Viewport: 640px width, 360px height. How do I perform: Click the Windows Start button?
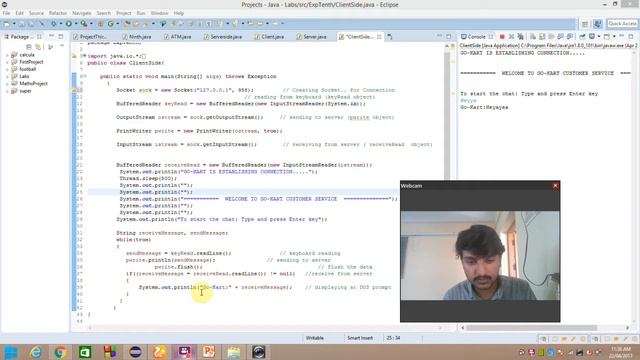(x=11, y=352)
